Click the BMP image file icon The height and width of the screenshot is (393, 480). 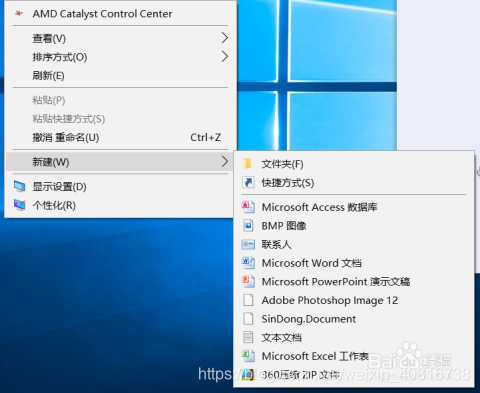point(248,226)
